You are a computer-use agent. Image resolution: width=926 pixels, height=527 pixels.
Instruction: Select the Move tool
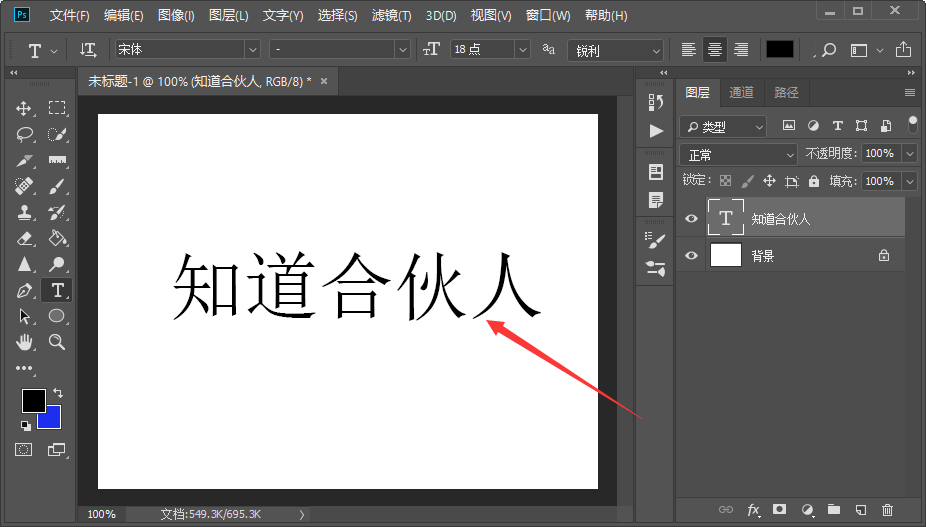point(24,108)
